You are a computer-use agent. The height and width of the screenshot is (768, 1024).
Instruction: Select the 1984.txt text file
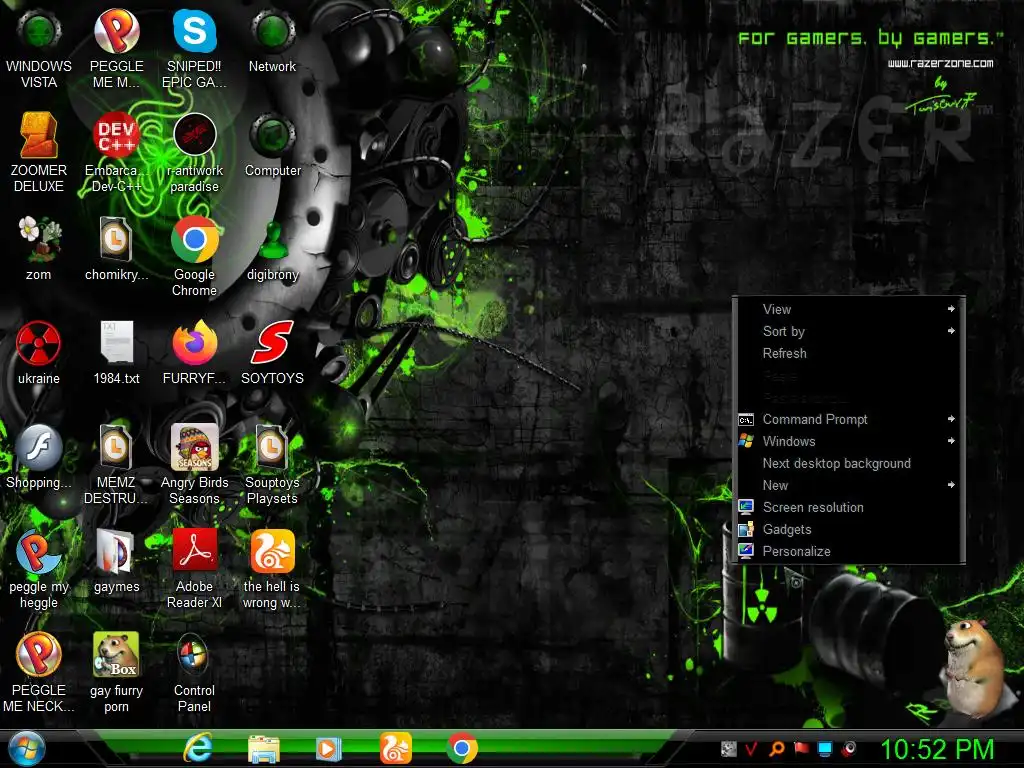coord(116,353)
